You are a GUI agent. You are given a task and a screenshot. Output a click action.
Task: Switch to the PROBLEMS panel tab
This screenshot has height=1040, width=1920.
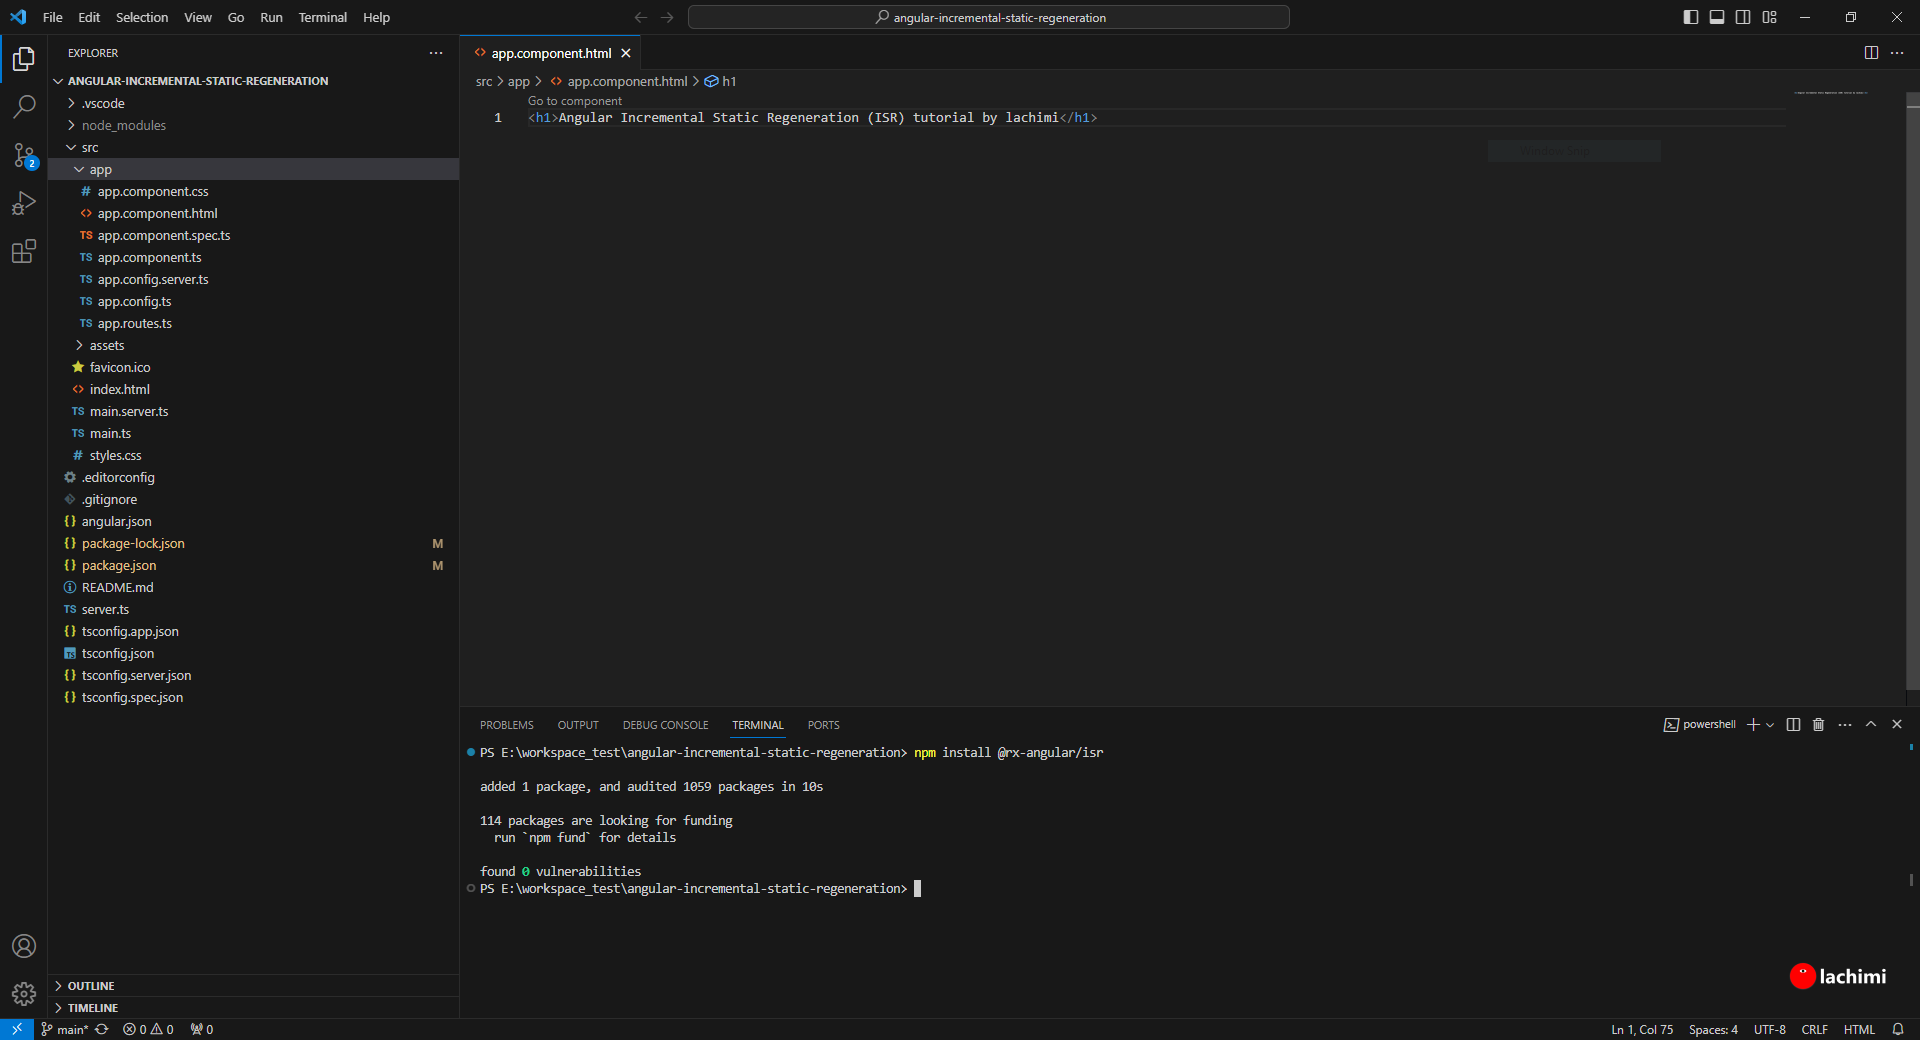pyautogui.click(x=506, y=725)
